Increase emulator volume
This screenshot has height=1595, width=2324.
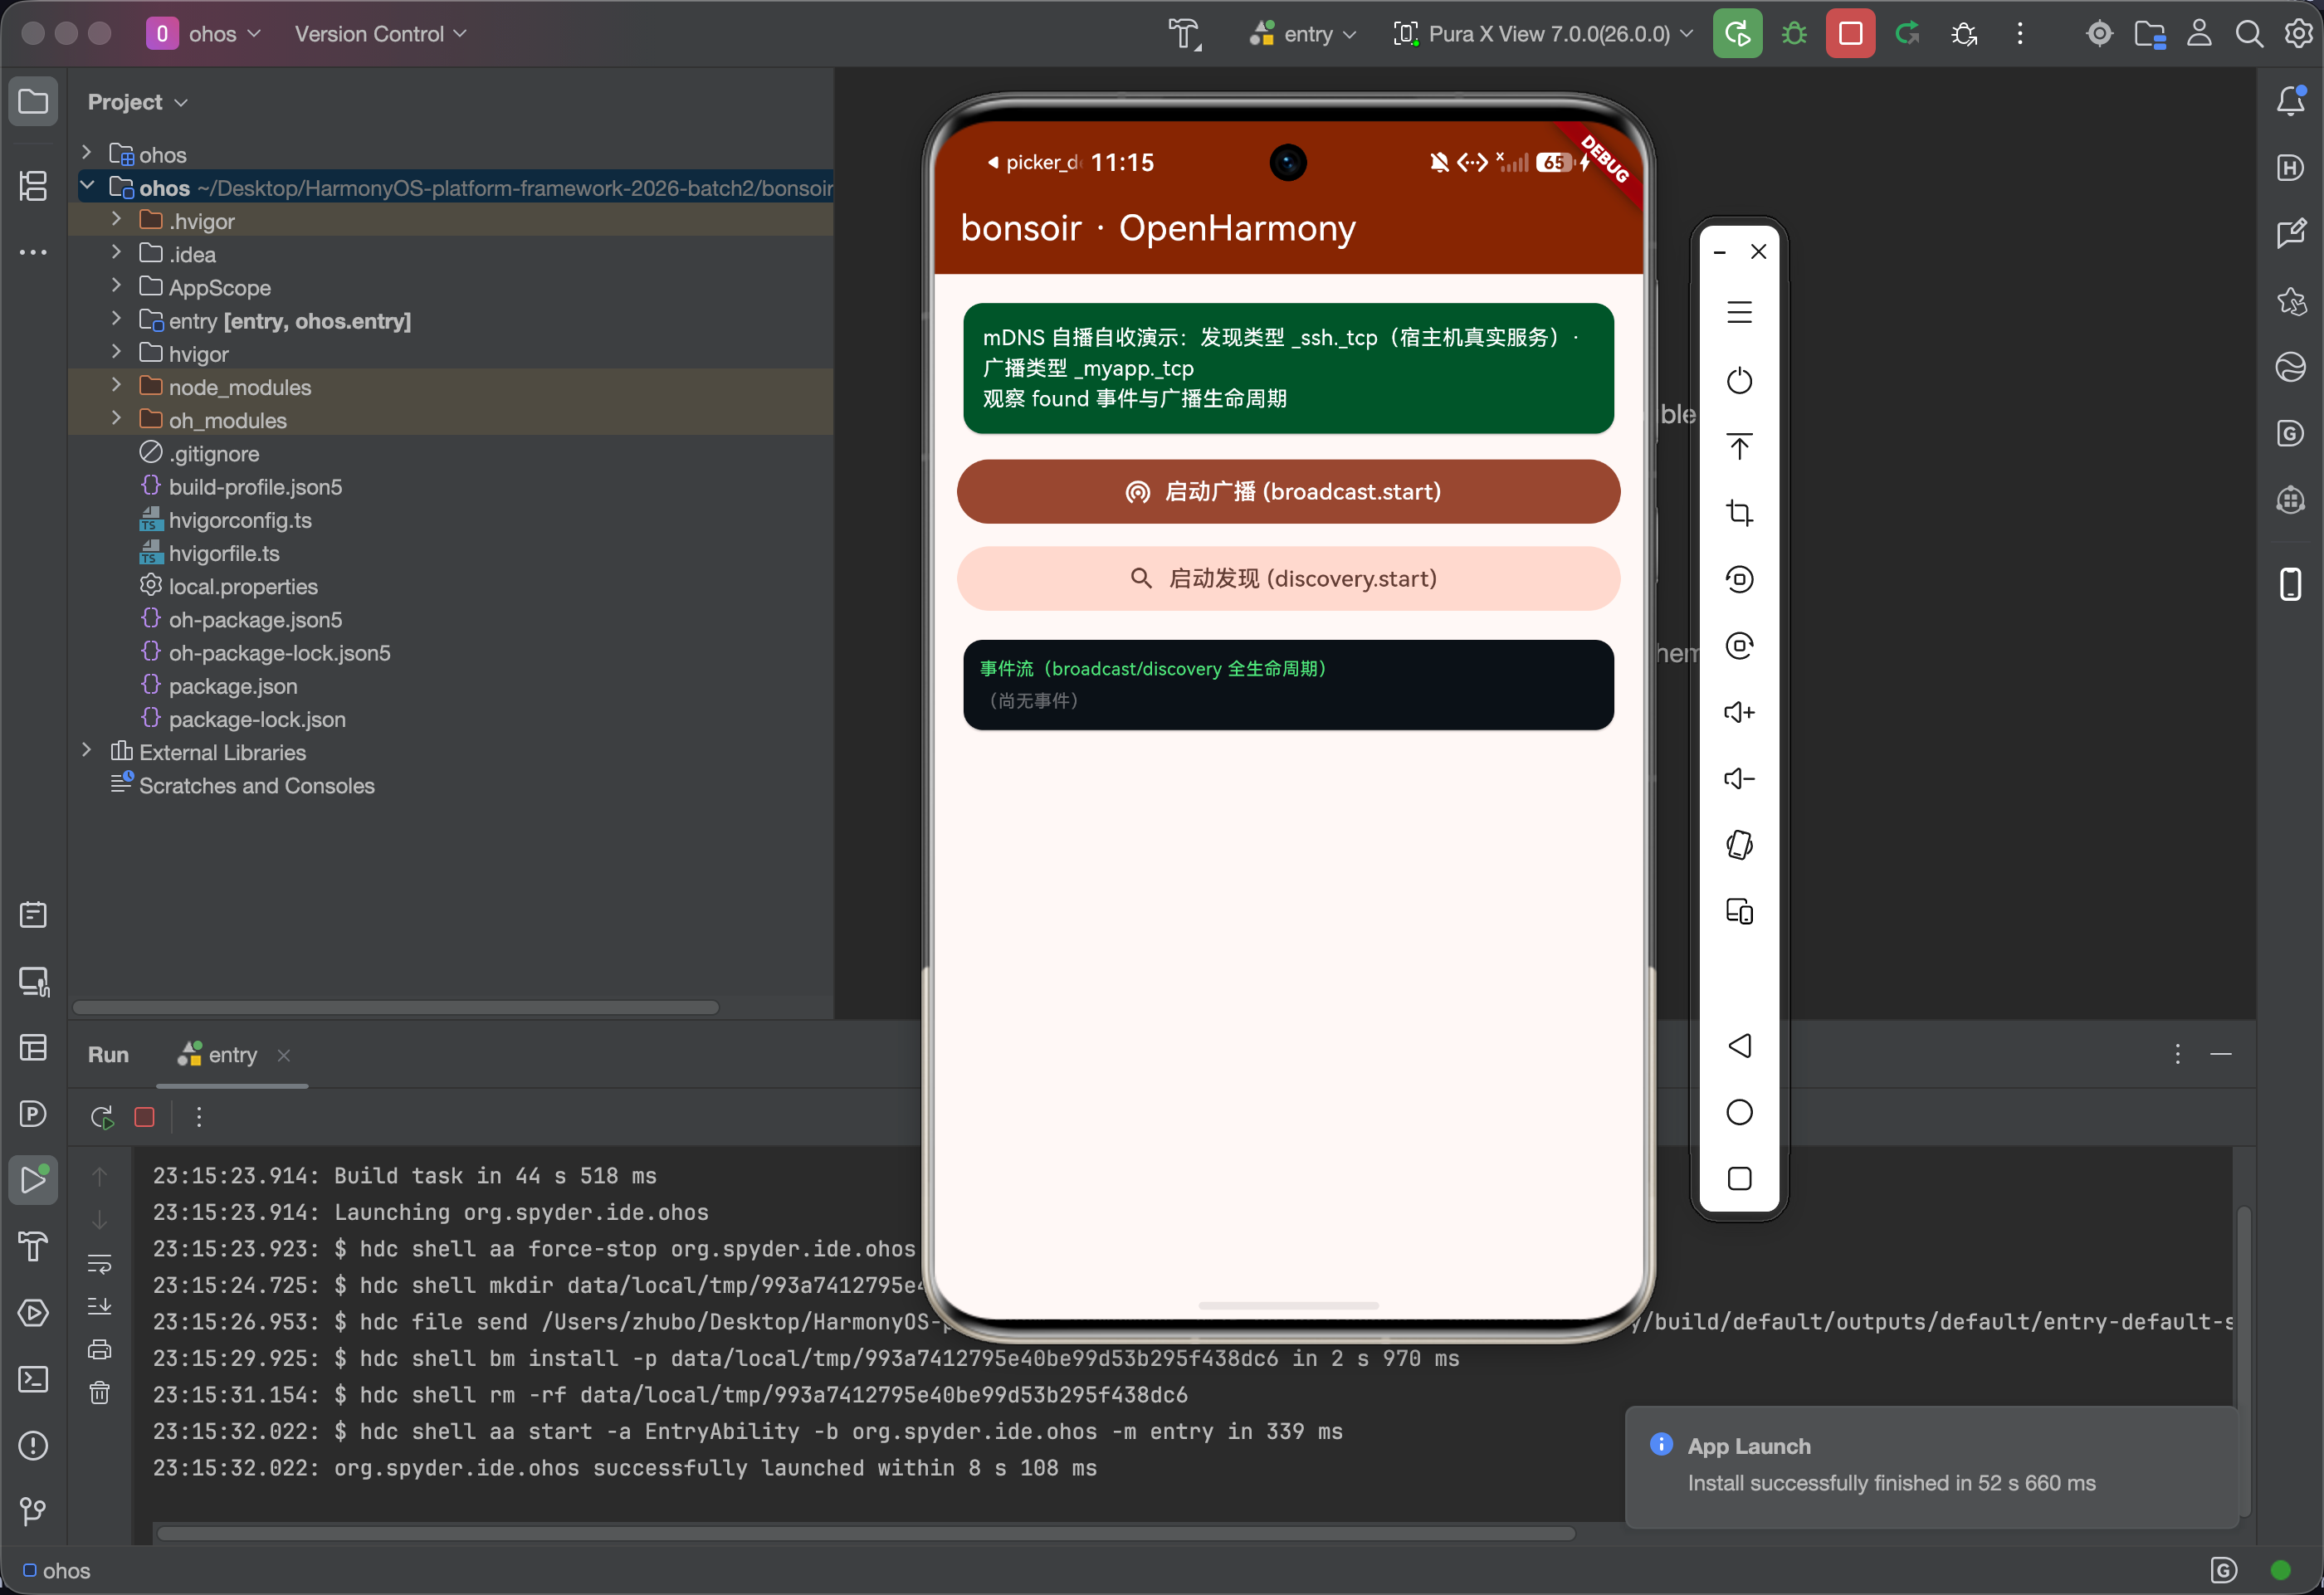point(1739,712)
